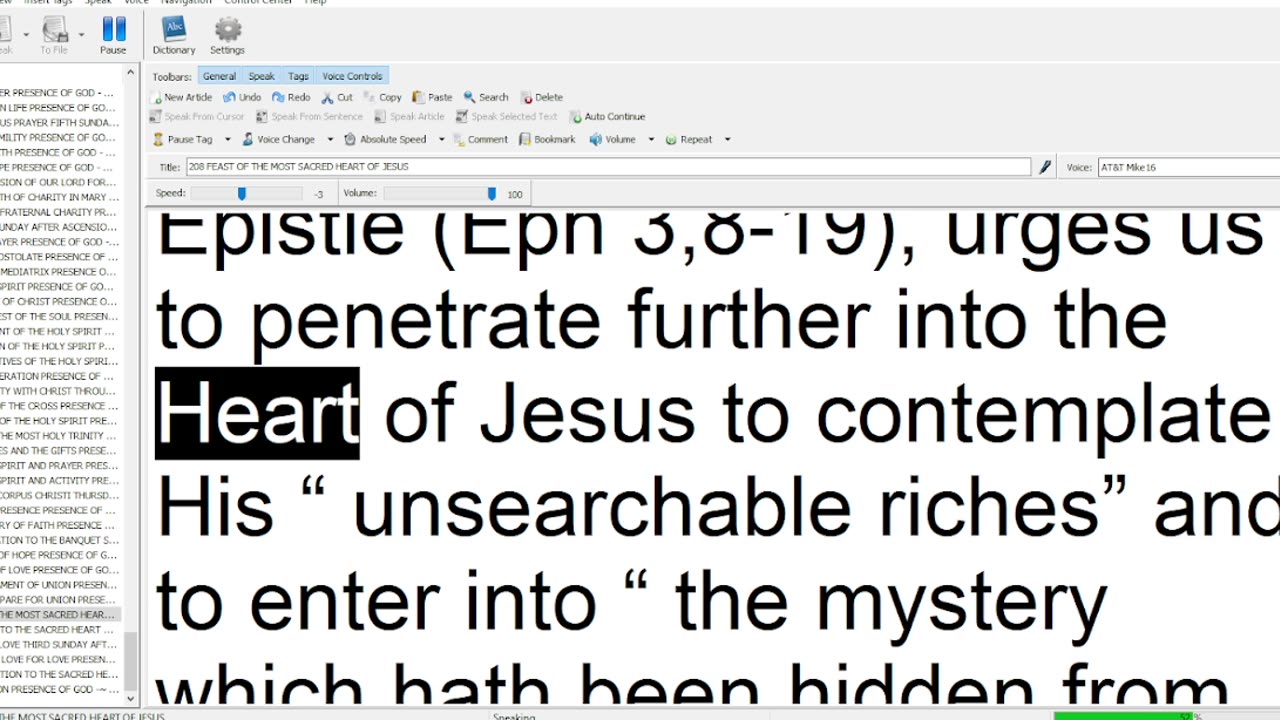
Task: Select the LOVE FOR LOVE PRESEN... article
Action: pyautogui.click(x=60, y=660)
